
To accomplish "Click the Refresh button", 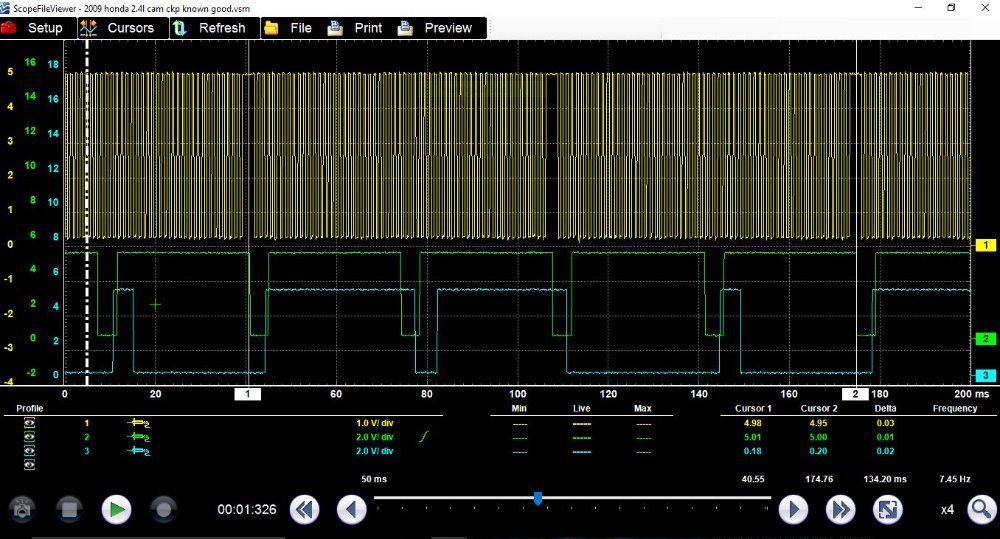I will pos(210,28).
